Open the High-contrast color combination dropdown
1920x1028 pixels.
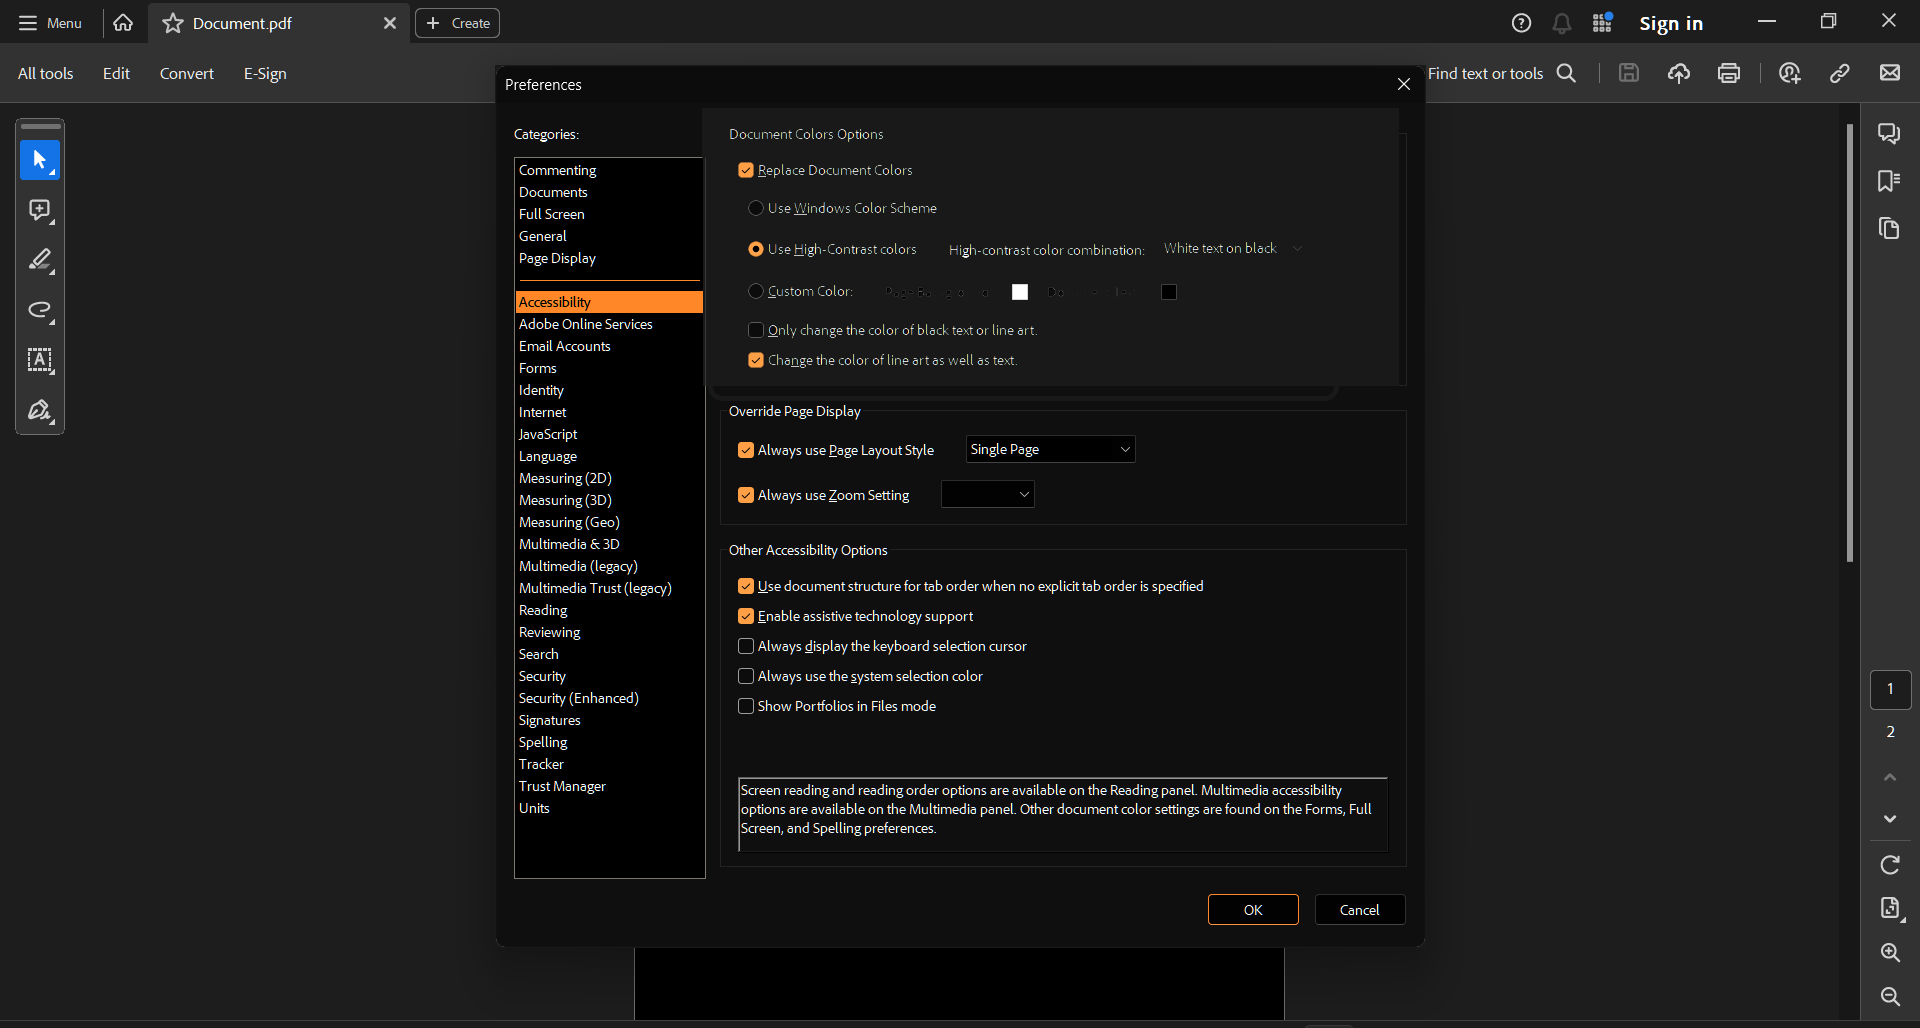[1232, 248]
